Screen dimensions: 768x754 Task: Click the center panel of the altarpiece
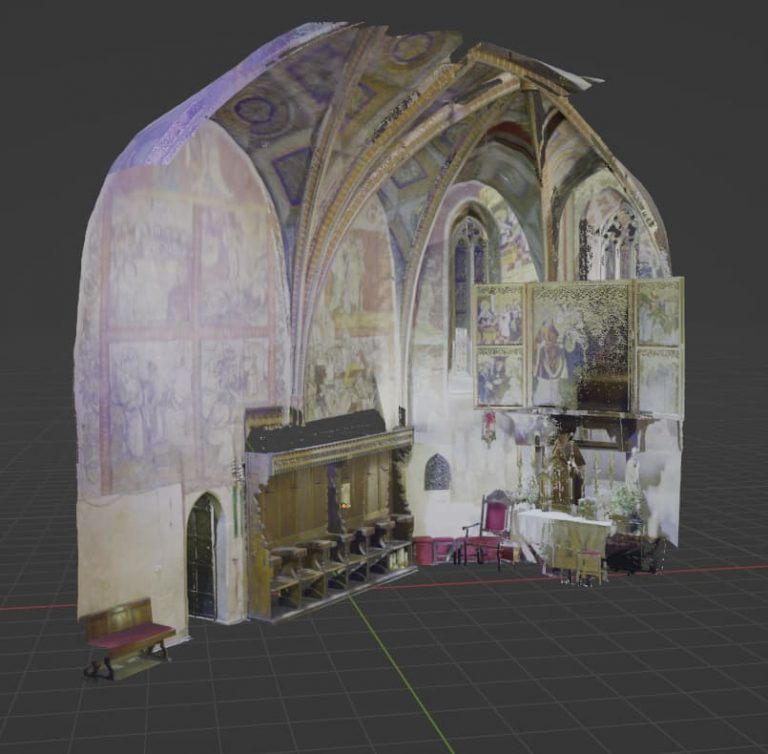coord(579,345)
